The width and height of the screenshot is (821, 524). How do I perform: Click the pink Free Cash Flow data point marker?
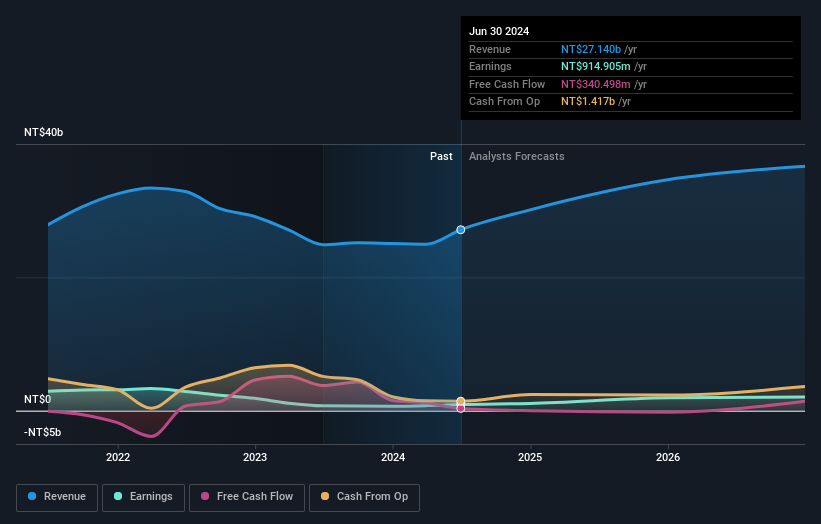click(x=461, y=408)
